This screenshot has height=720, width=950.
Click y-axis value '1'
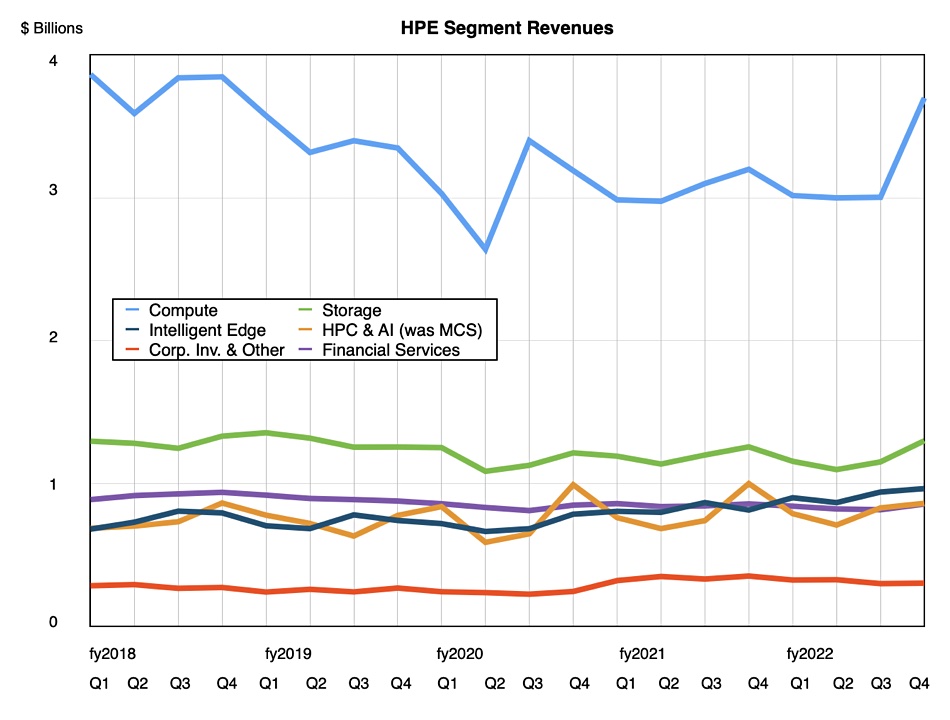point(53,484)
